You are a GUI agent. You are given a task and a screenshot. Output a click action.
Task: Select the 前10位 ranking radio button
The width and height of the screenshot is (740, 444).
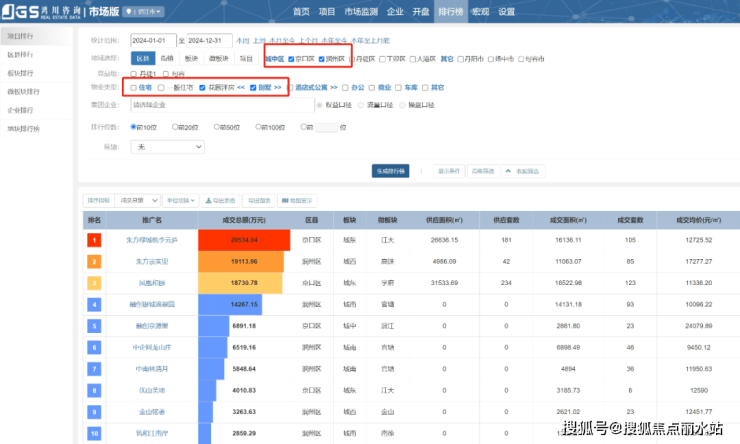[x=134, y=127]
